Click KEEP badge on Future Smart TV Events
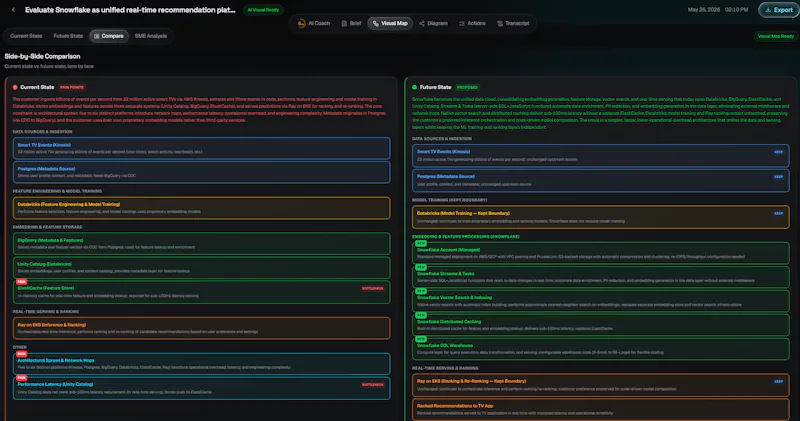The image size is (800, 421). (x=779, y=152)
